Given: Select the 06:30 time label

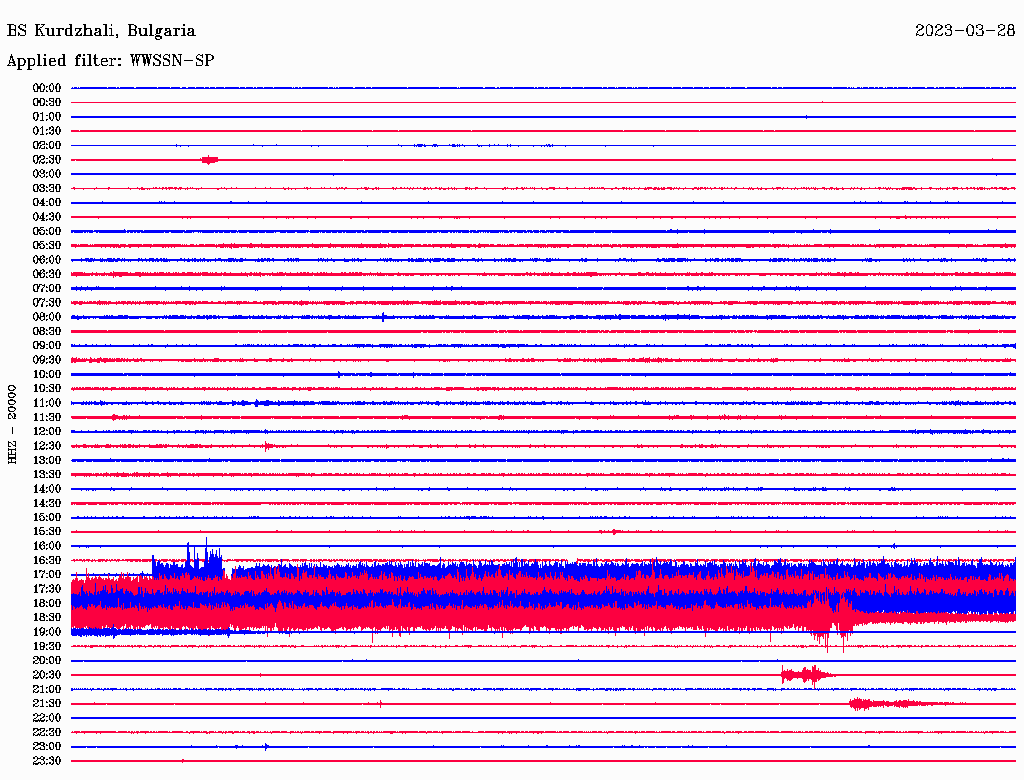Looking at the screenshot, I should [47, 274].
